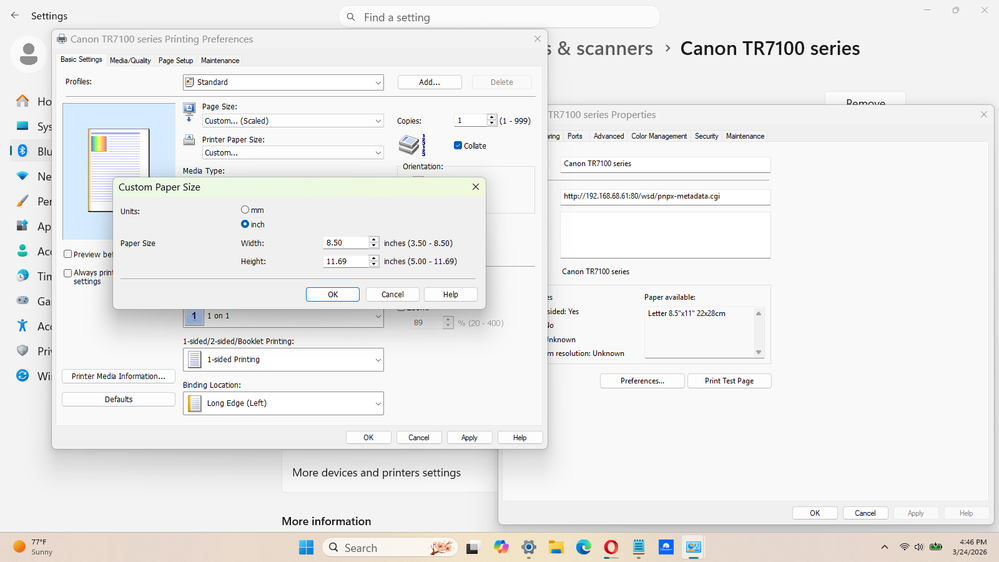Decrease the Height value with down arrow
The width and height of the screenshot is (999, 562).
(x=374, y=264)
